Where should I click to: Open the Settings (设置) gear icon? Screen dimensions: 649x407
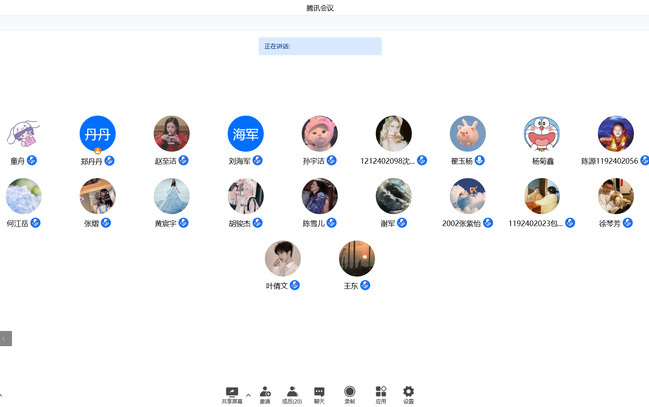point(408,392)
